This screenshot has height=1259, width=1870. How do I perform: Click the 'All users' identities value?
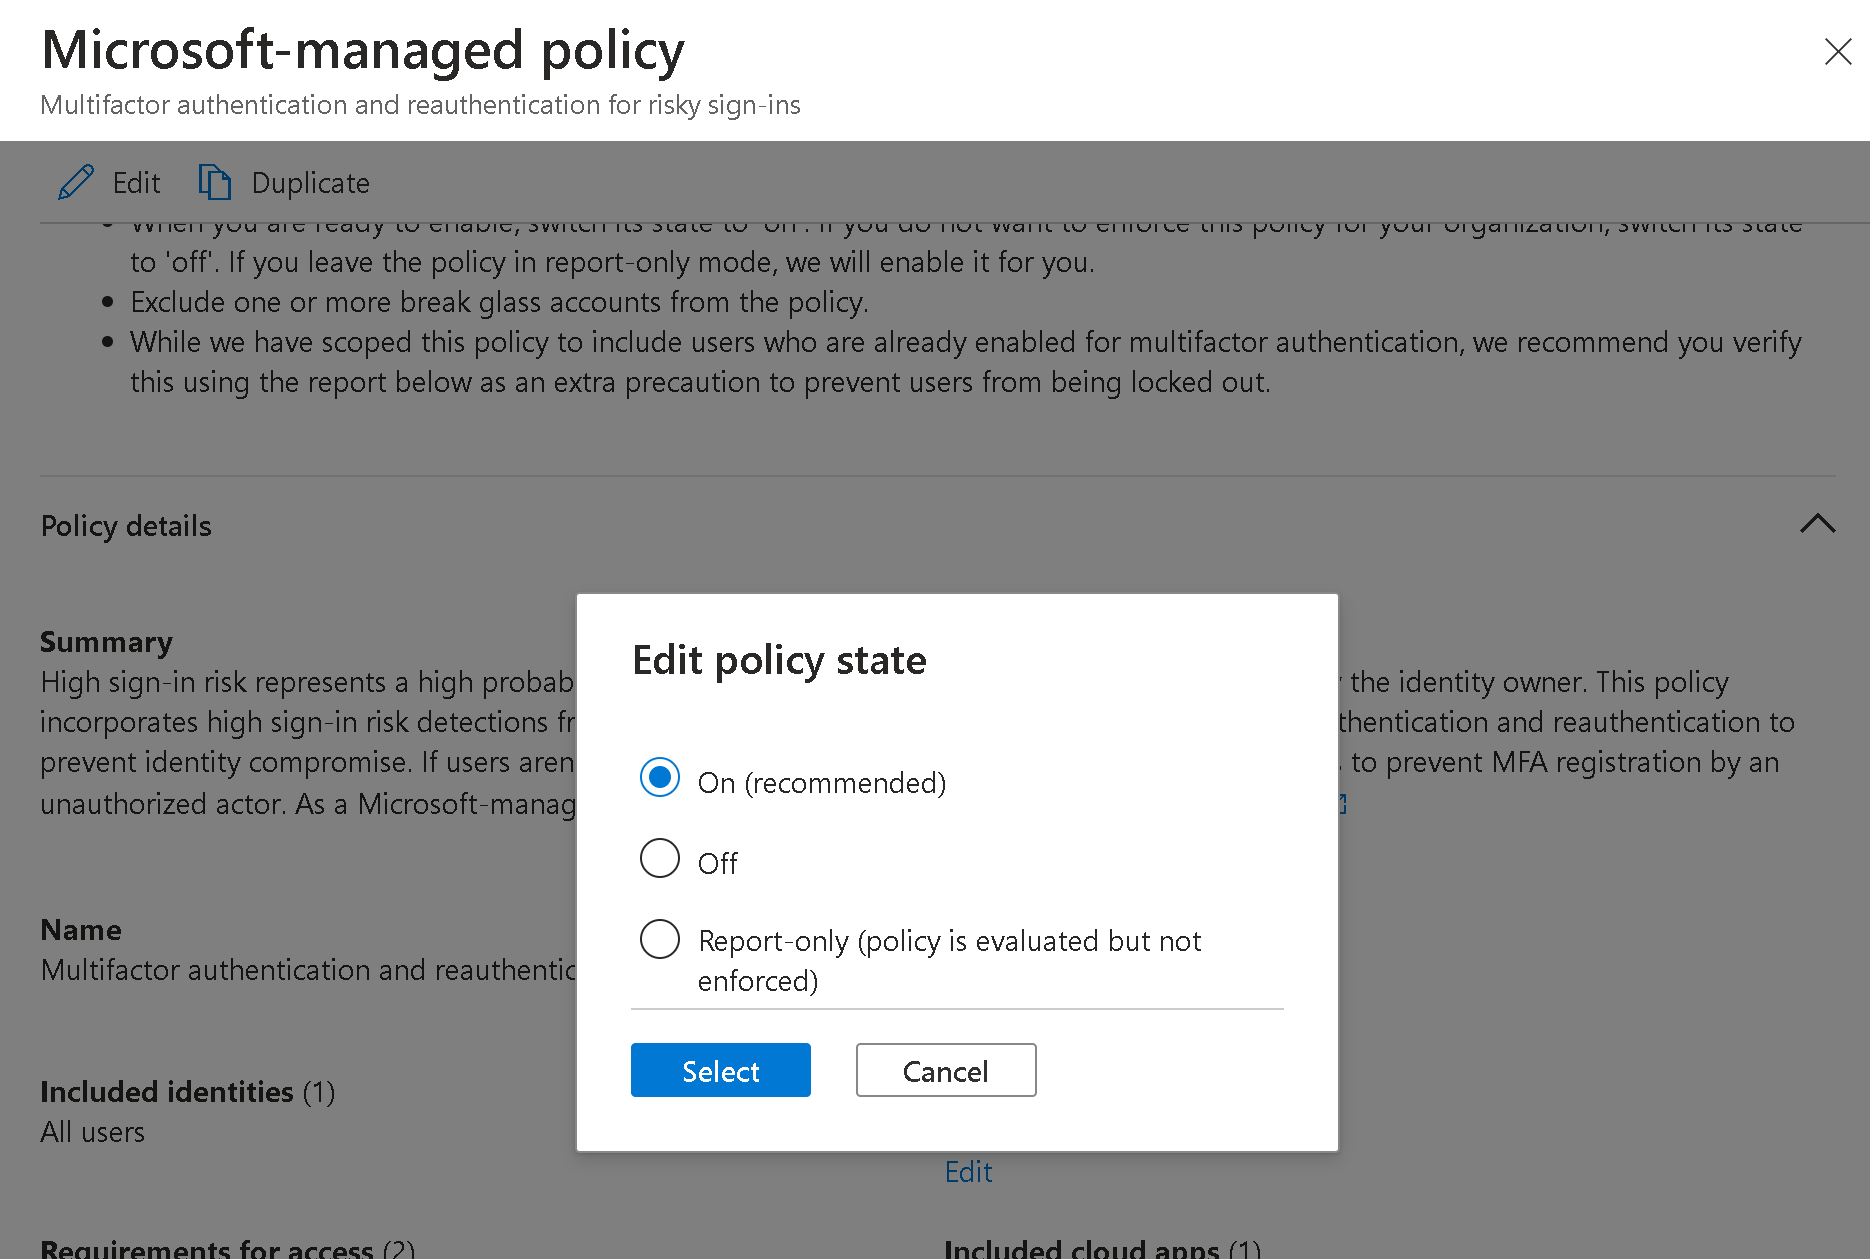click(x=92, y=1132)
